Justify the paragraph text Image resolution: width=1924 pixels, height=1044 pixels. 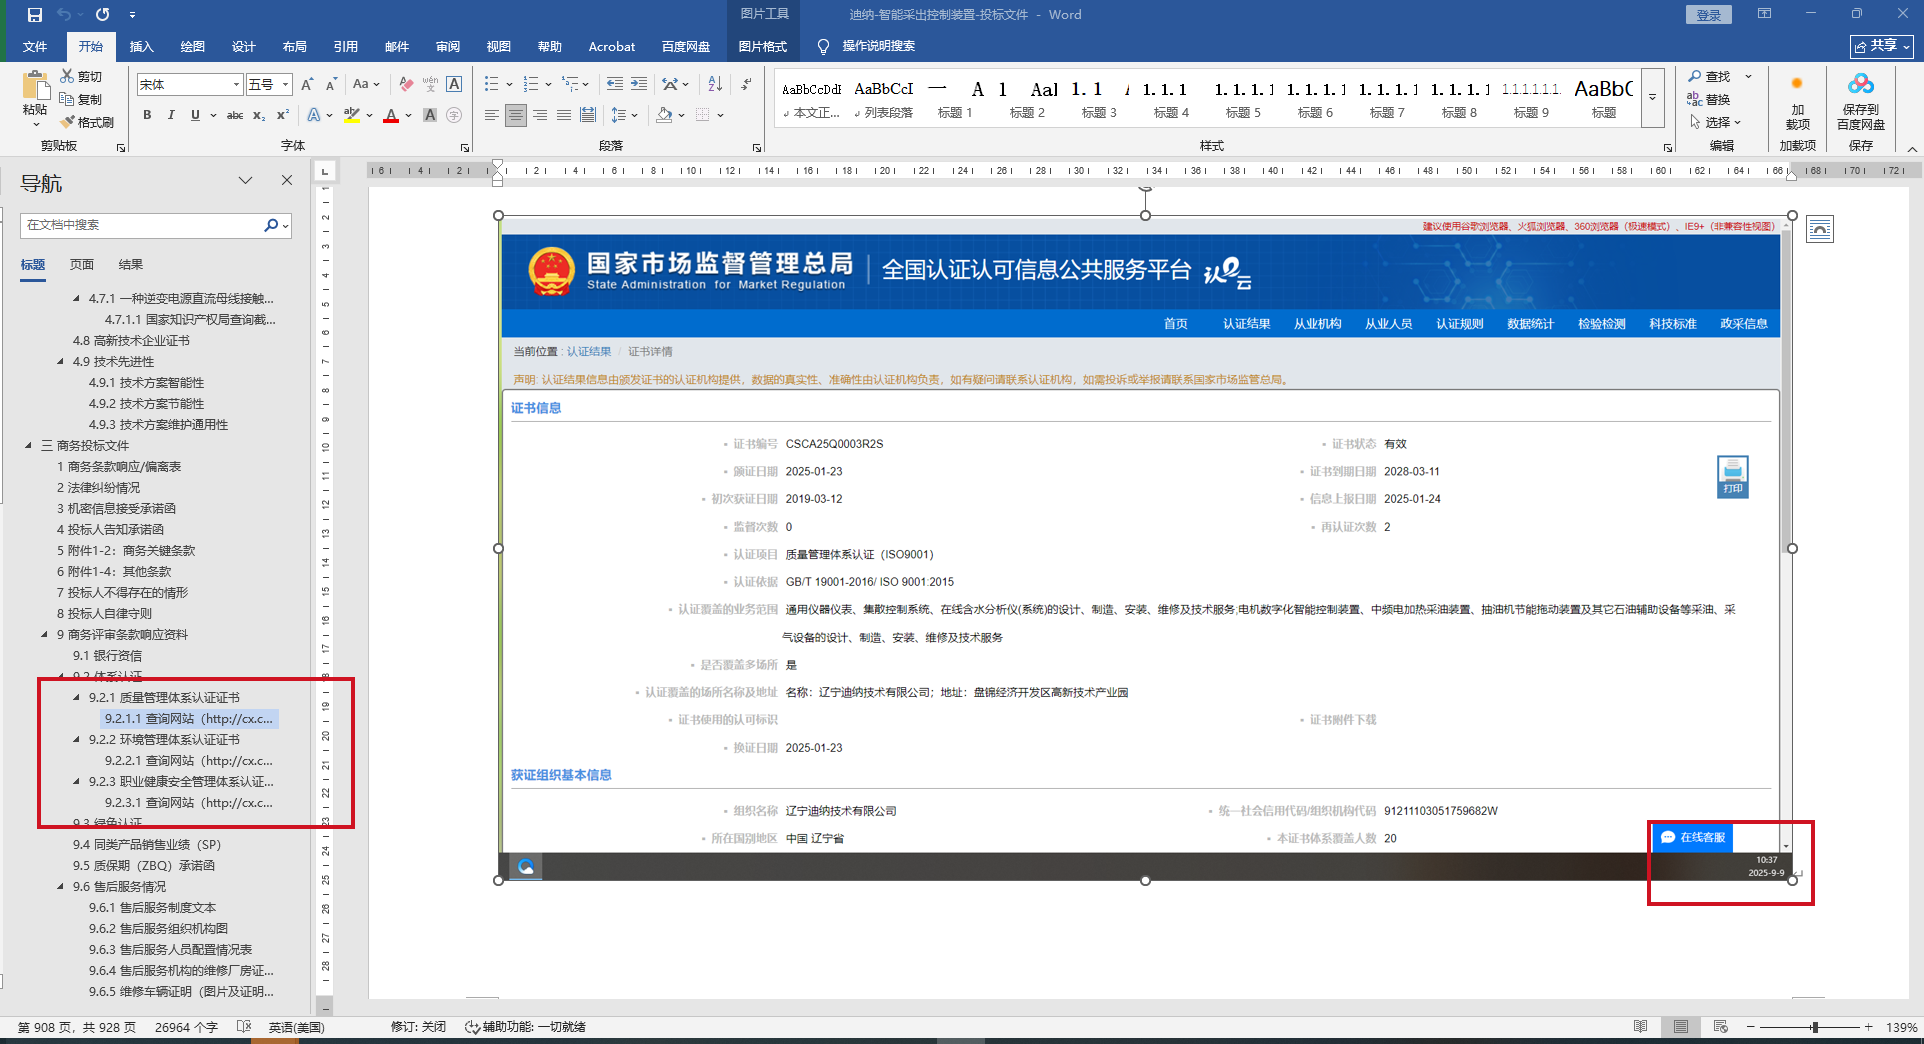coord(564,116)
